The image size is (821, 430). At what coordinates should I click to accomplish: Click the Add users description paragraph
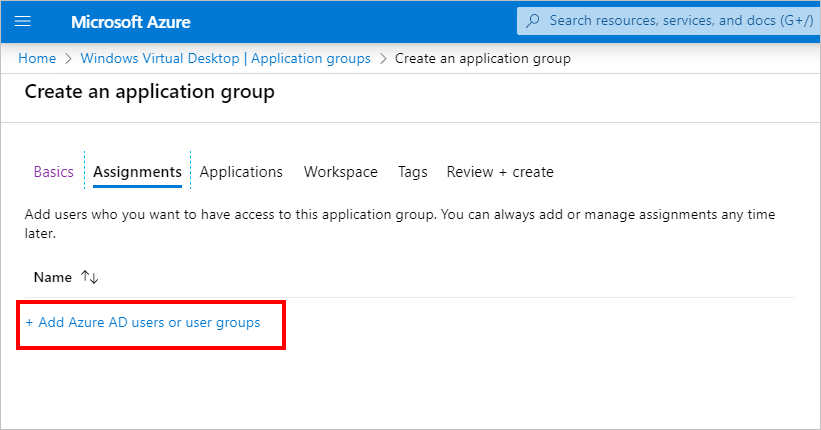pos(400,224)
